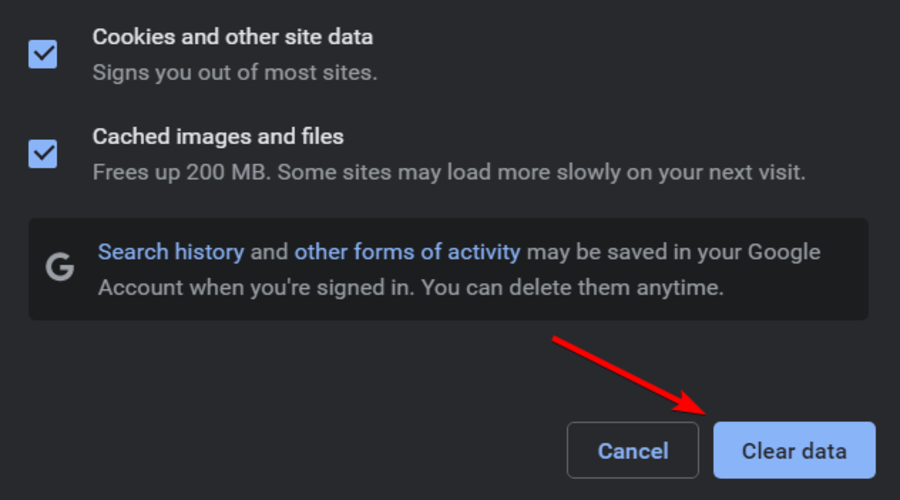Click the word 'and' between the two links

coord(269,252)
